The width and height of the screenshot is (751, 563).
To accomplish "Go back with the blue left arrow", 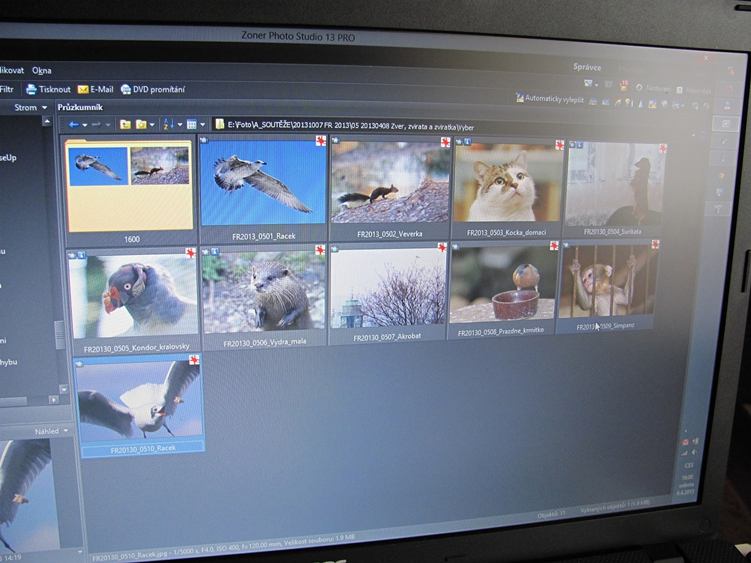I will [73, 125].
